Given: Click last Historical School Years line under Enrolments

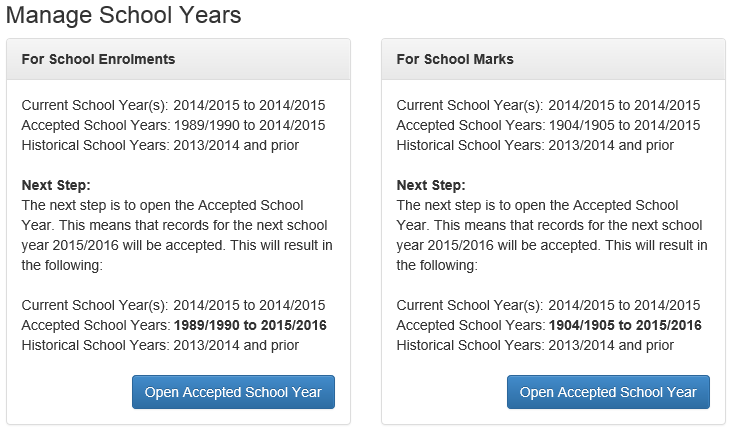Looking at the screenshot, I should [x=160, y=345].
